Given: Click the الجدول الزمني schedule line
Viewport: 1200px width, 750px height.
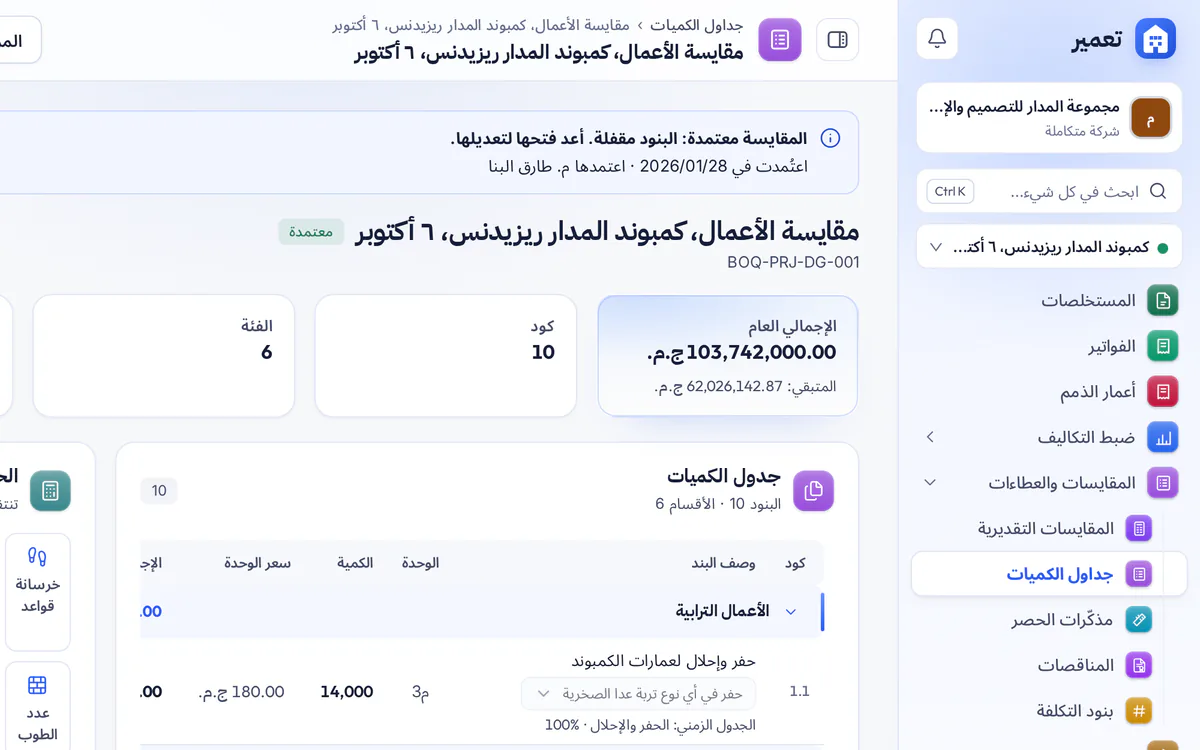Looking at the screenshot, I should (650, 725).
